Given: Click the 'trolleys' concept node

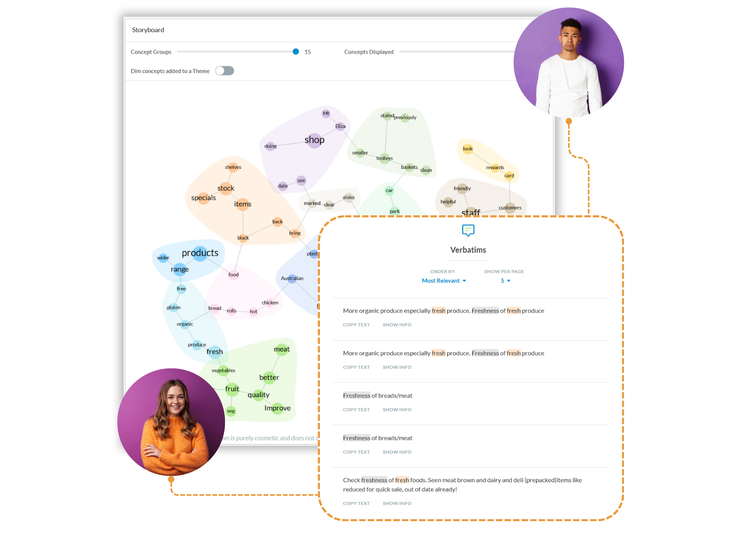Looking at the screenshot, I should click(384, 158).
